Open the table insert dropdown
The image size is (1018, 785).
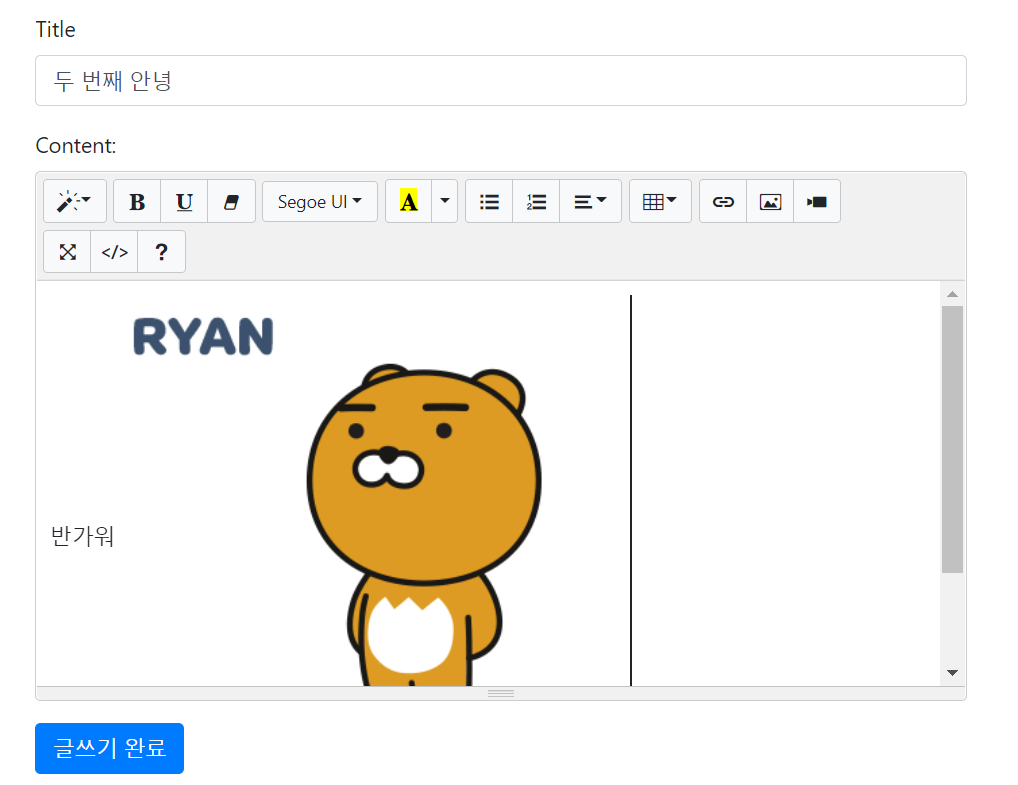click(660, 201)
